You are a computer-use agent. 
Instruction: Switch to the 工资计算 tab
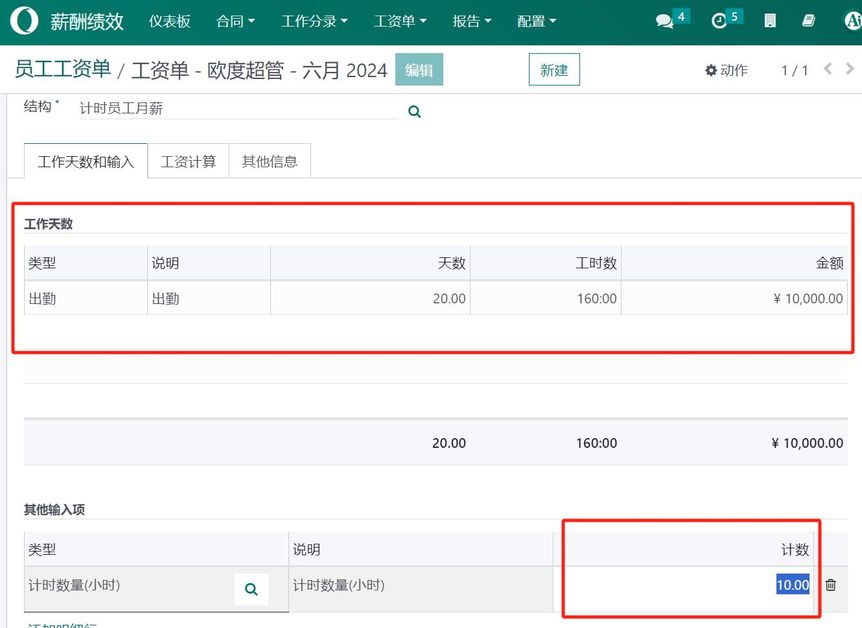(188, 161)
